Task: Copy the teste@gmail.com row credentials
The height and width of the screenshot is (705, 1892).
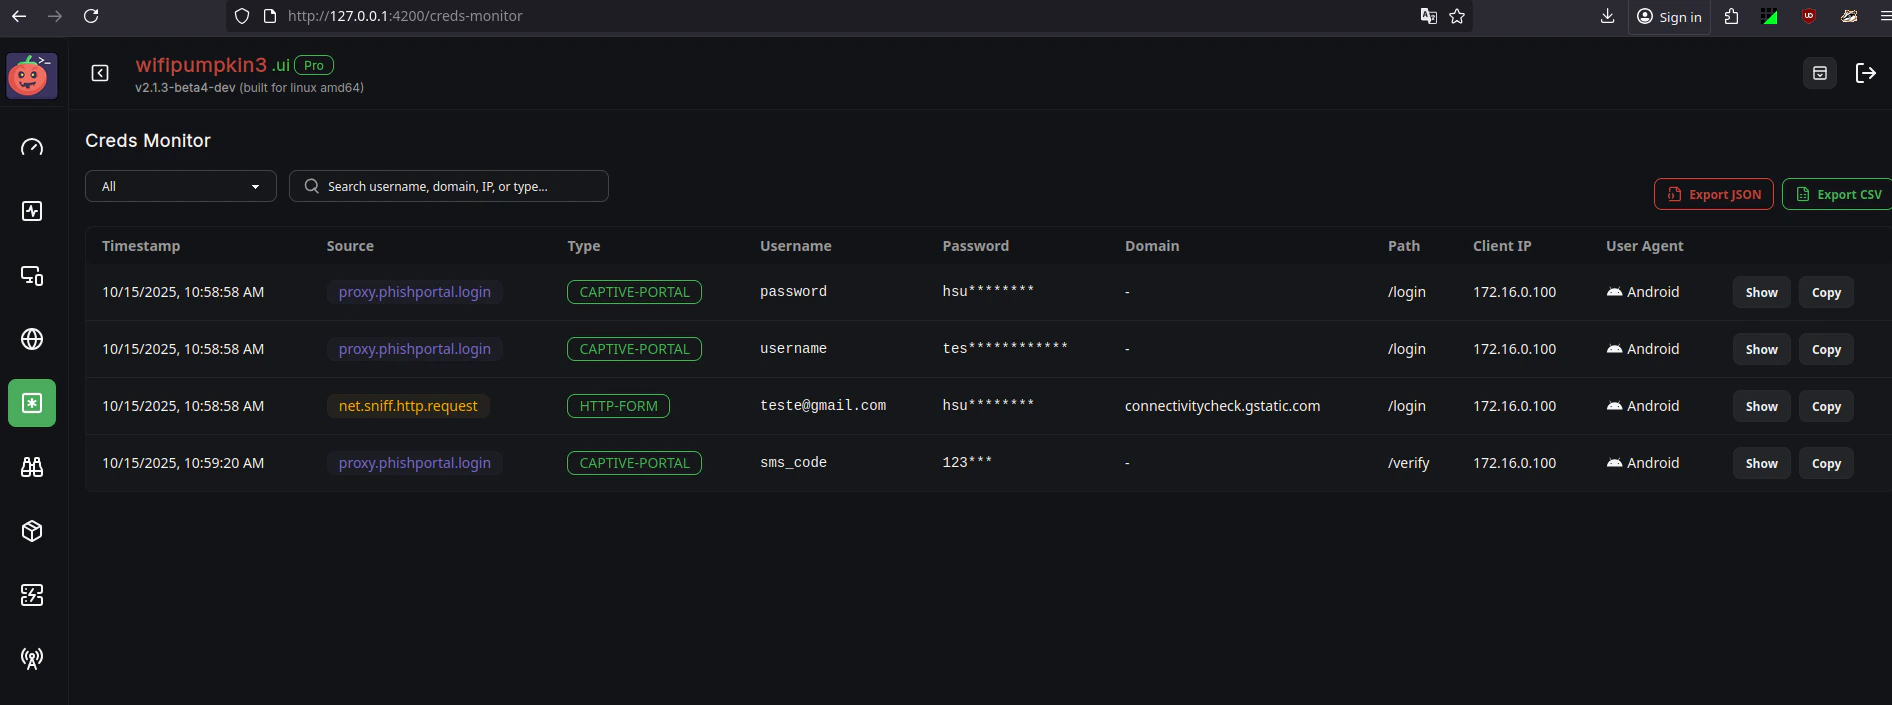Action: tap(1826, 406)
